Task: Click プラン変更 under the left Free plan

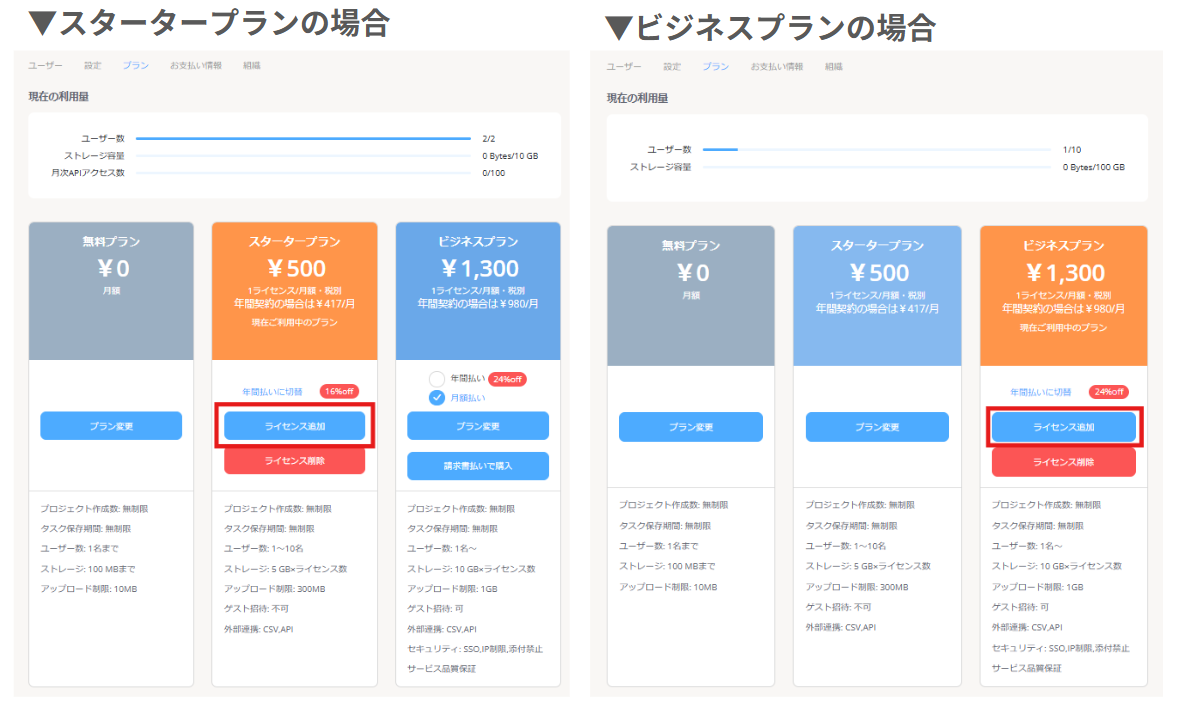Action: pos(111,426)
